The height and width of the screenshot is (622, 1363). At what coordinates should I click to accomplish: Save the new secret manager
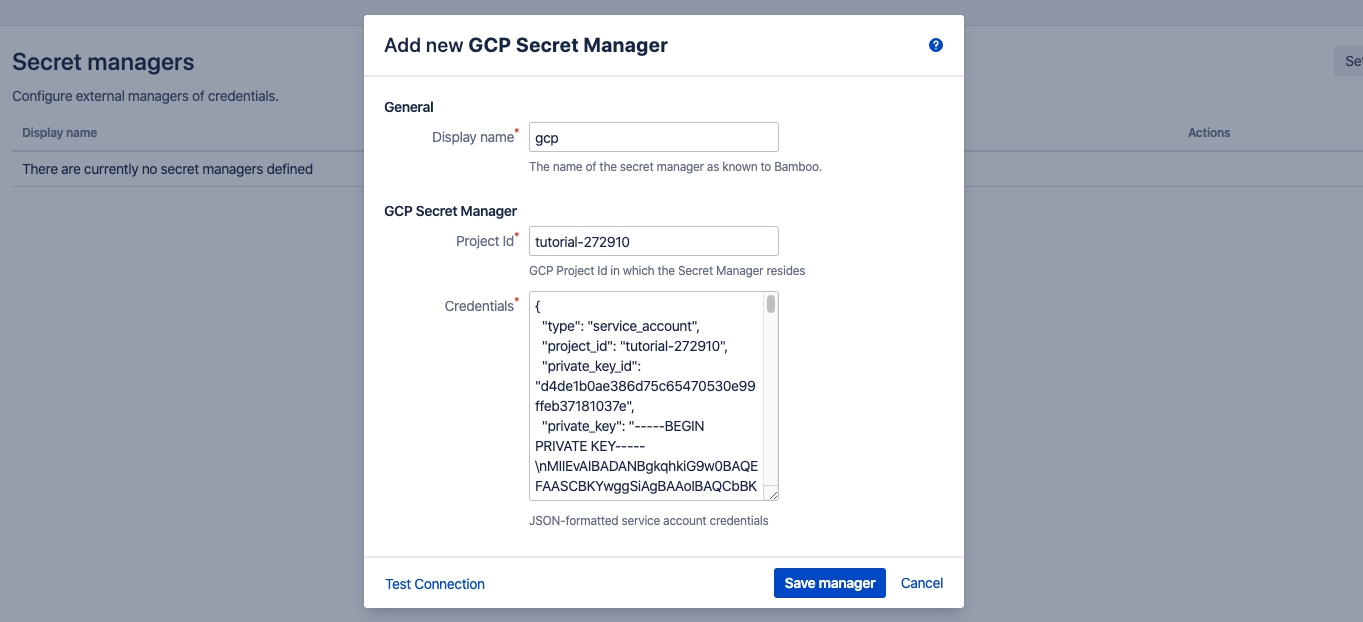[x=830, y=583]
